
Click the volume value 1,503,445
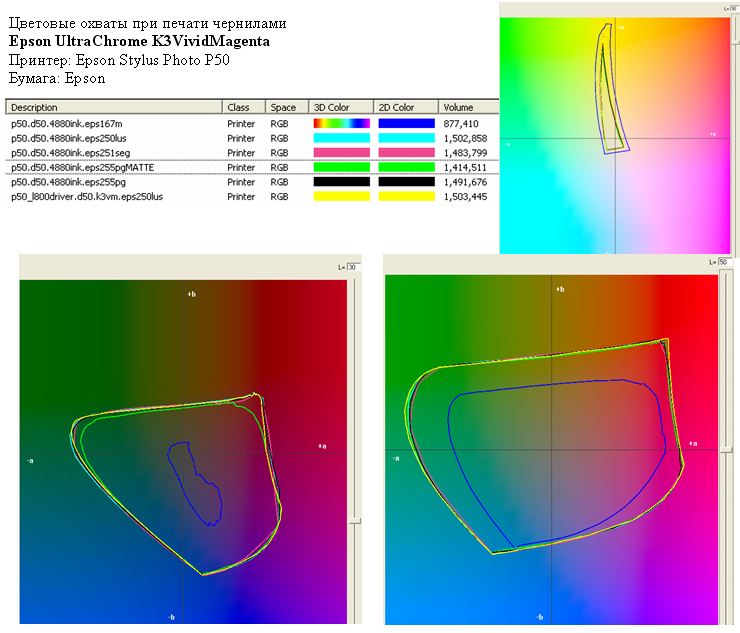click(x=465, y=197)
